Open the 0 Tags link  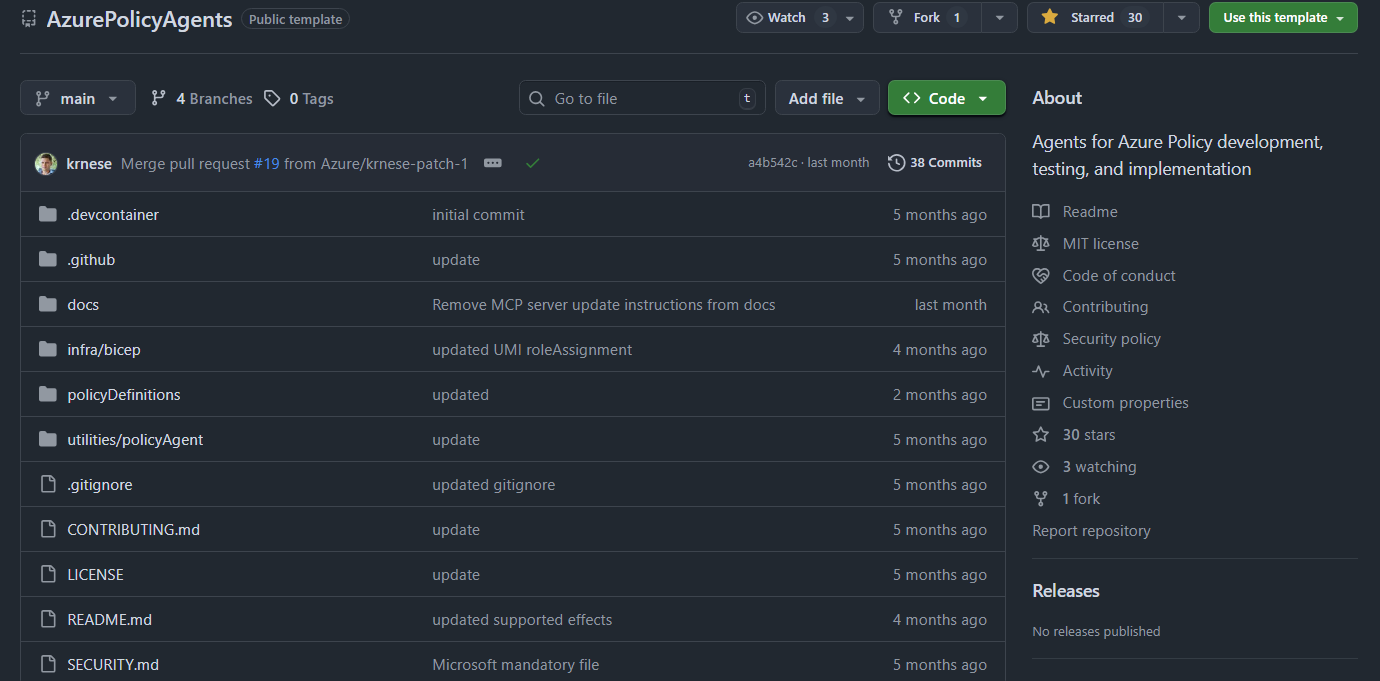tap(299, 99)
